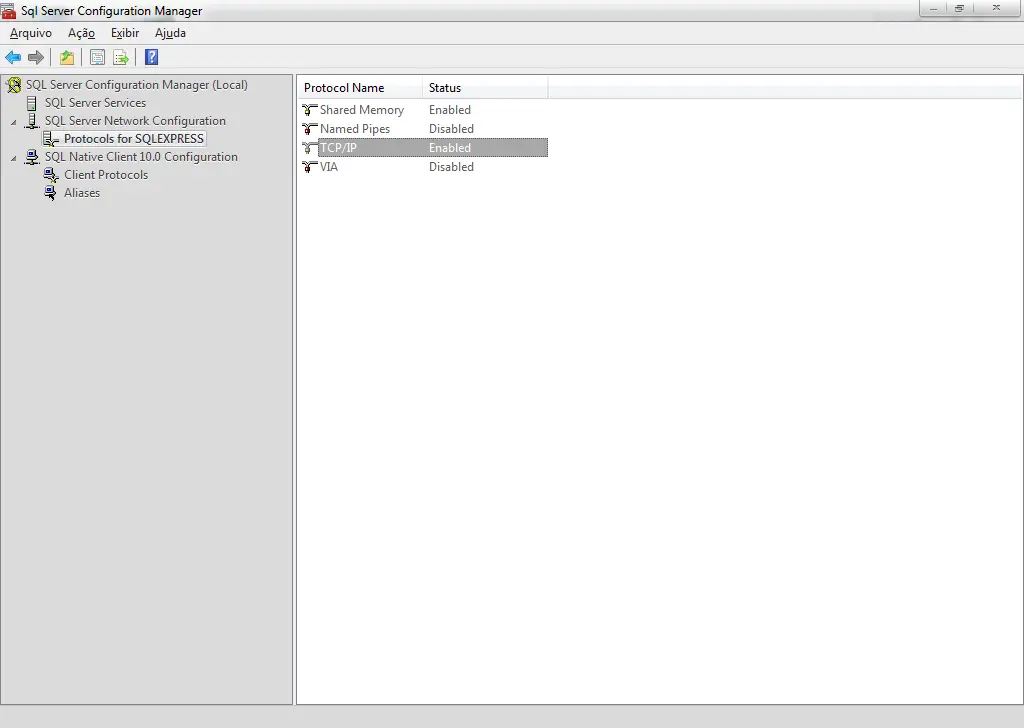Click the app icon in the title bar

[8, 10]
